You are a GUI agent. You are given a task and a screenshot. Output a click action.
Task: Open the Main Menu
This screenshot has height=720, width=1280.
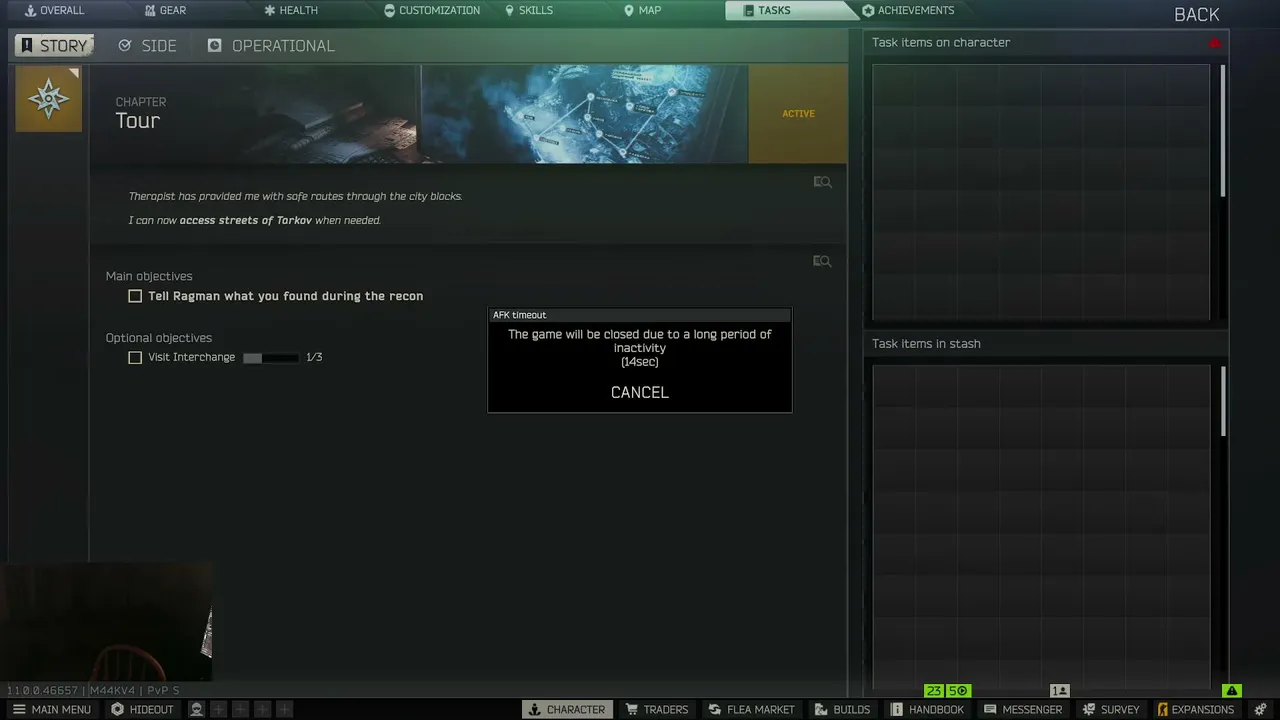pos(51,709)
